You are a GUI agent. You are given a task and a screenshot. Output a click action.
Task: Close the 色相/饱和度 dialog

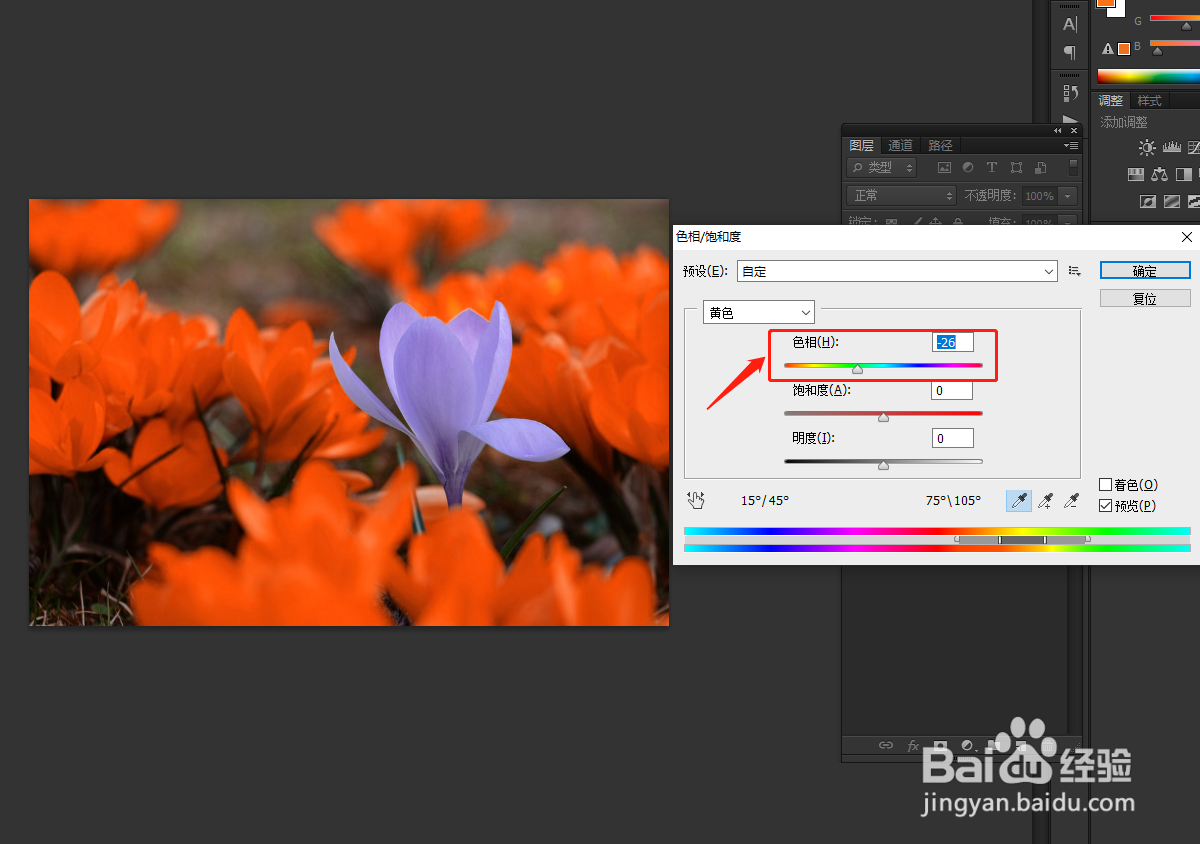click(x=1187, y=237)
